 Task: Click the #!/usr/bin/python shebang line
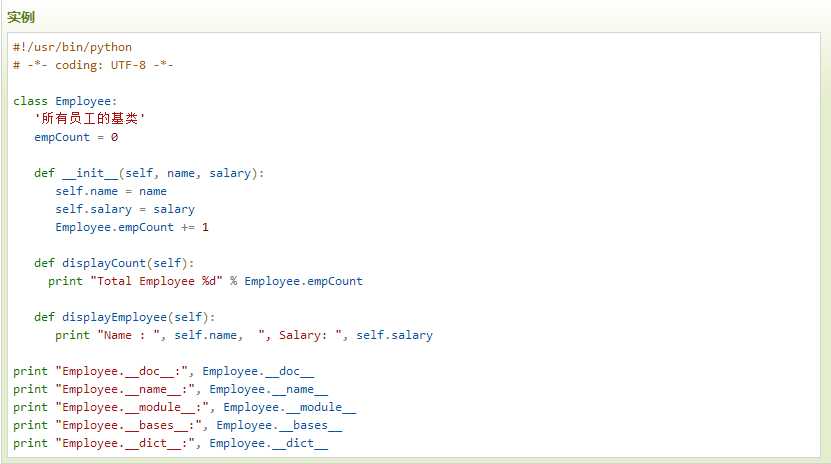[72, 47]
